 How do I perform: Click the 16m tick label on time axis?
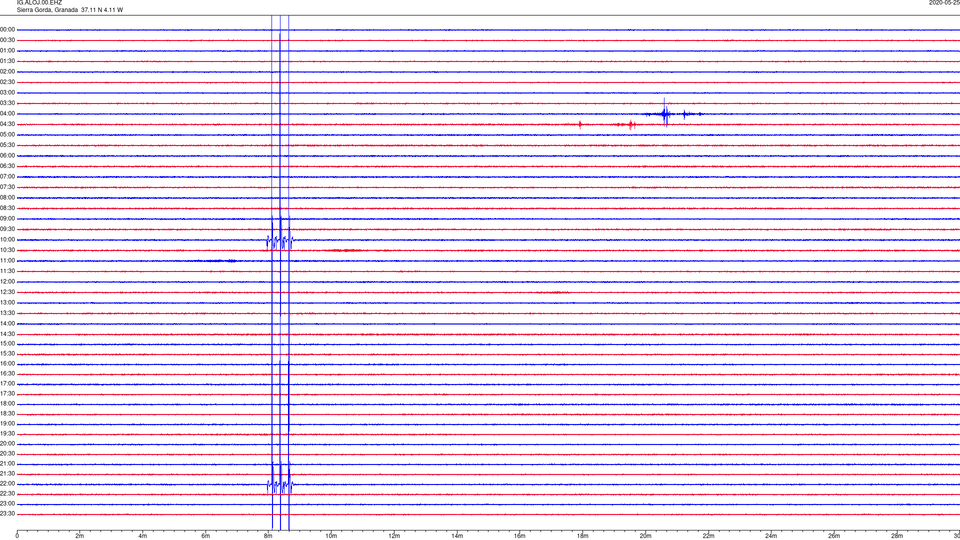click(520, 536)
